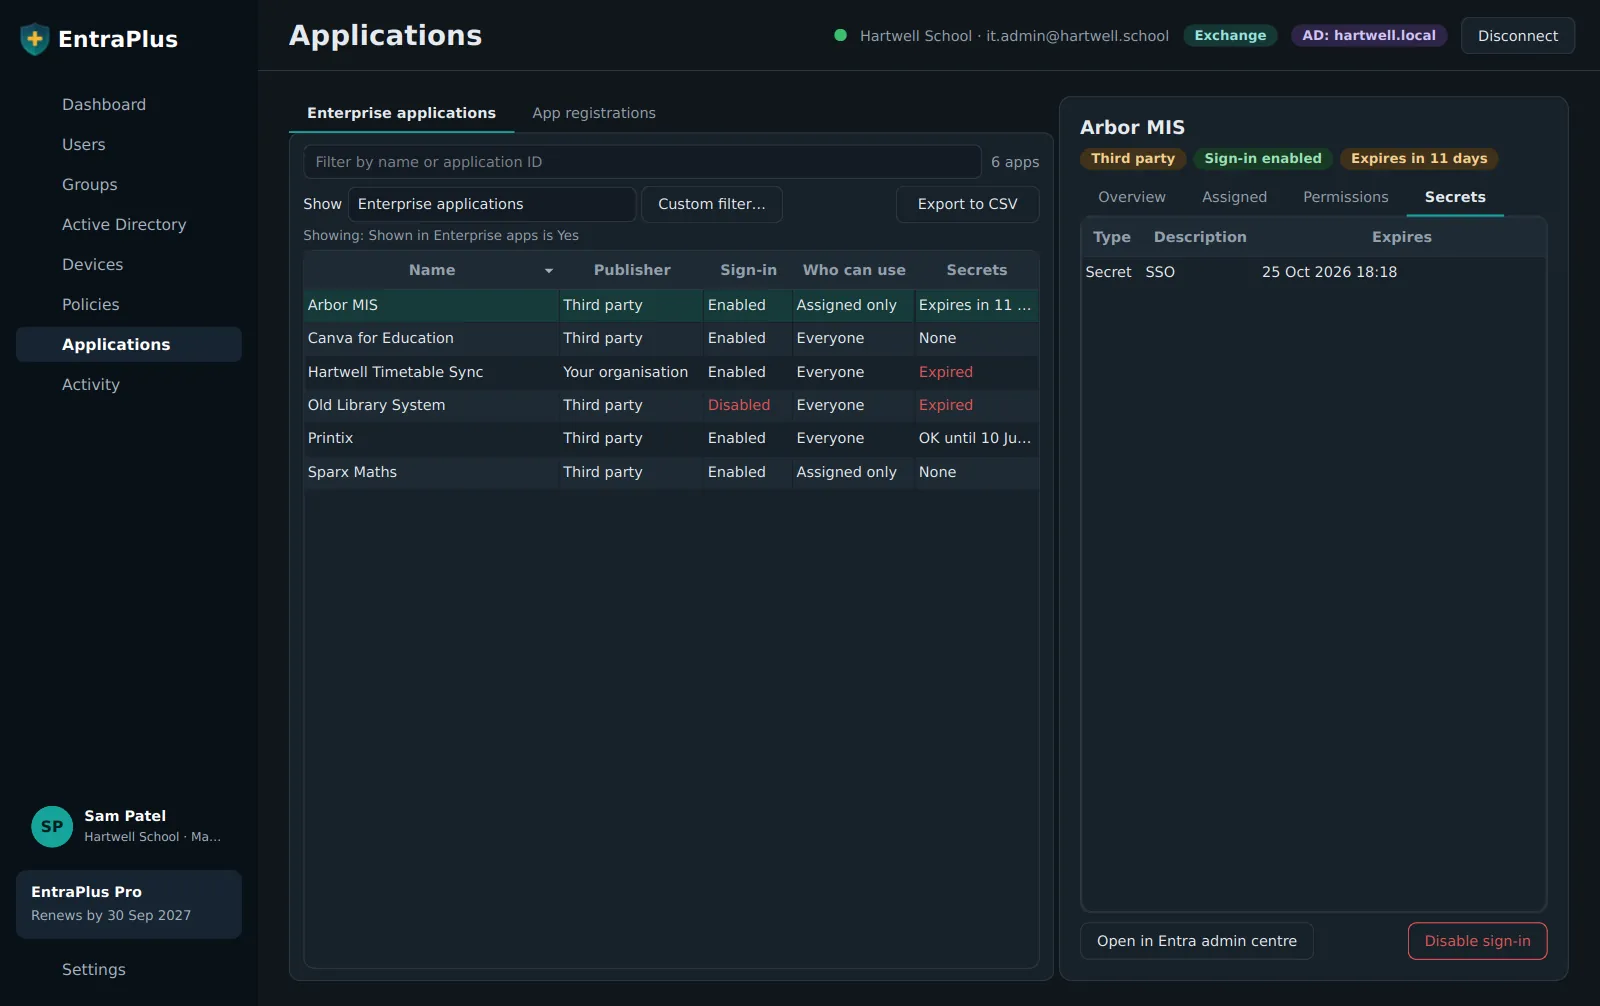
Task: Click the Custom filter… button
Action: (712, 204)
